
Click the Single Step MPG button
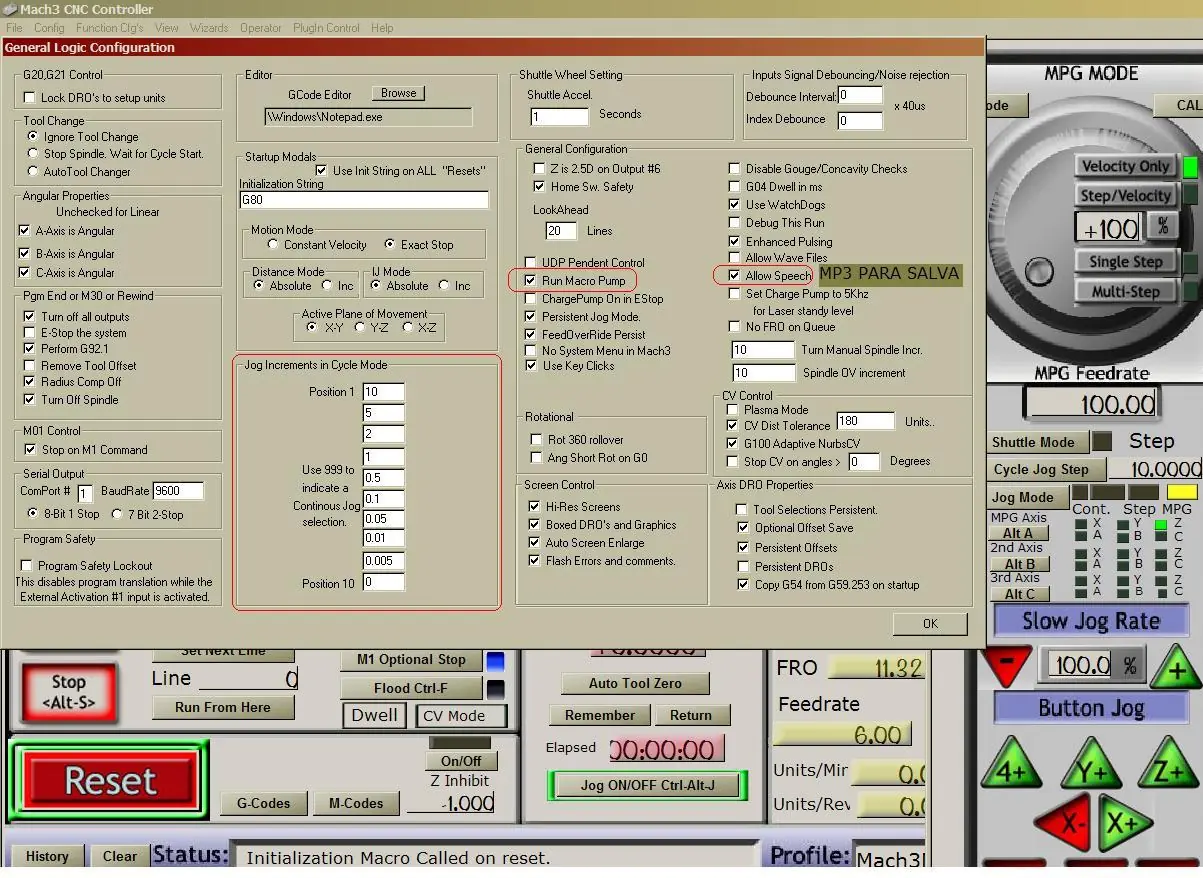[1126, 261]
